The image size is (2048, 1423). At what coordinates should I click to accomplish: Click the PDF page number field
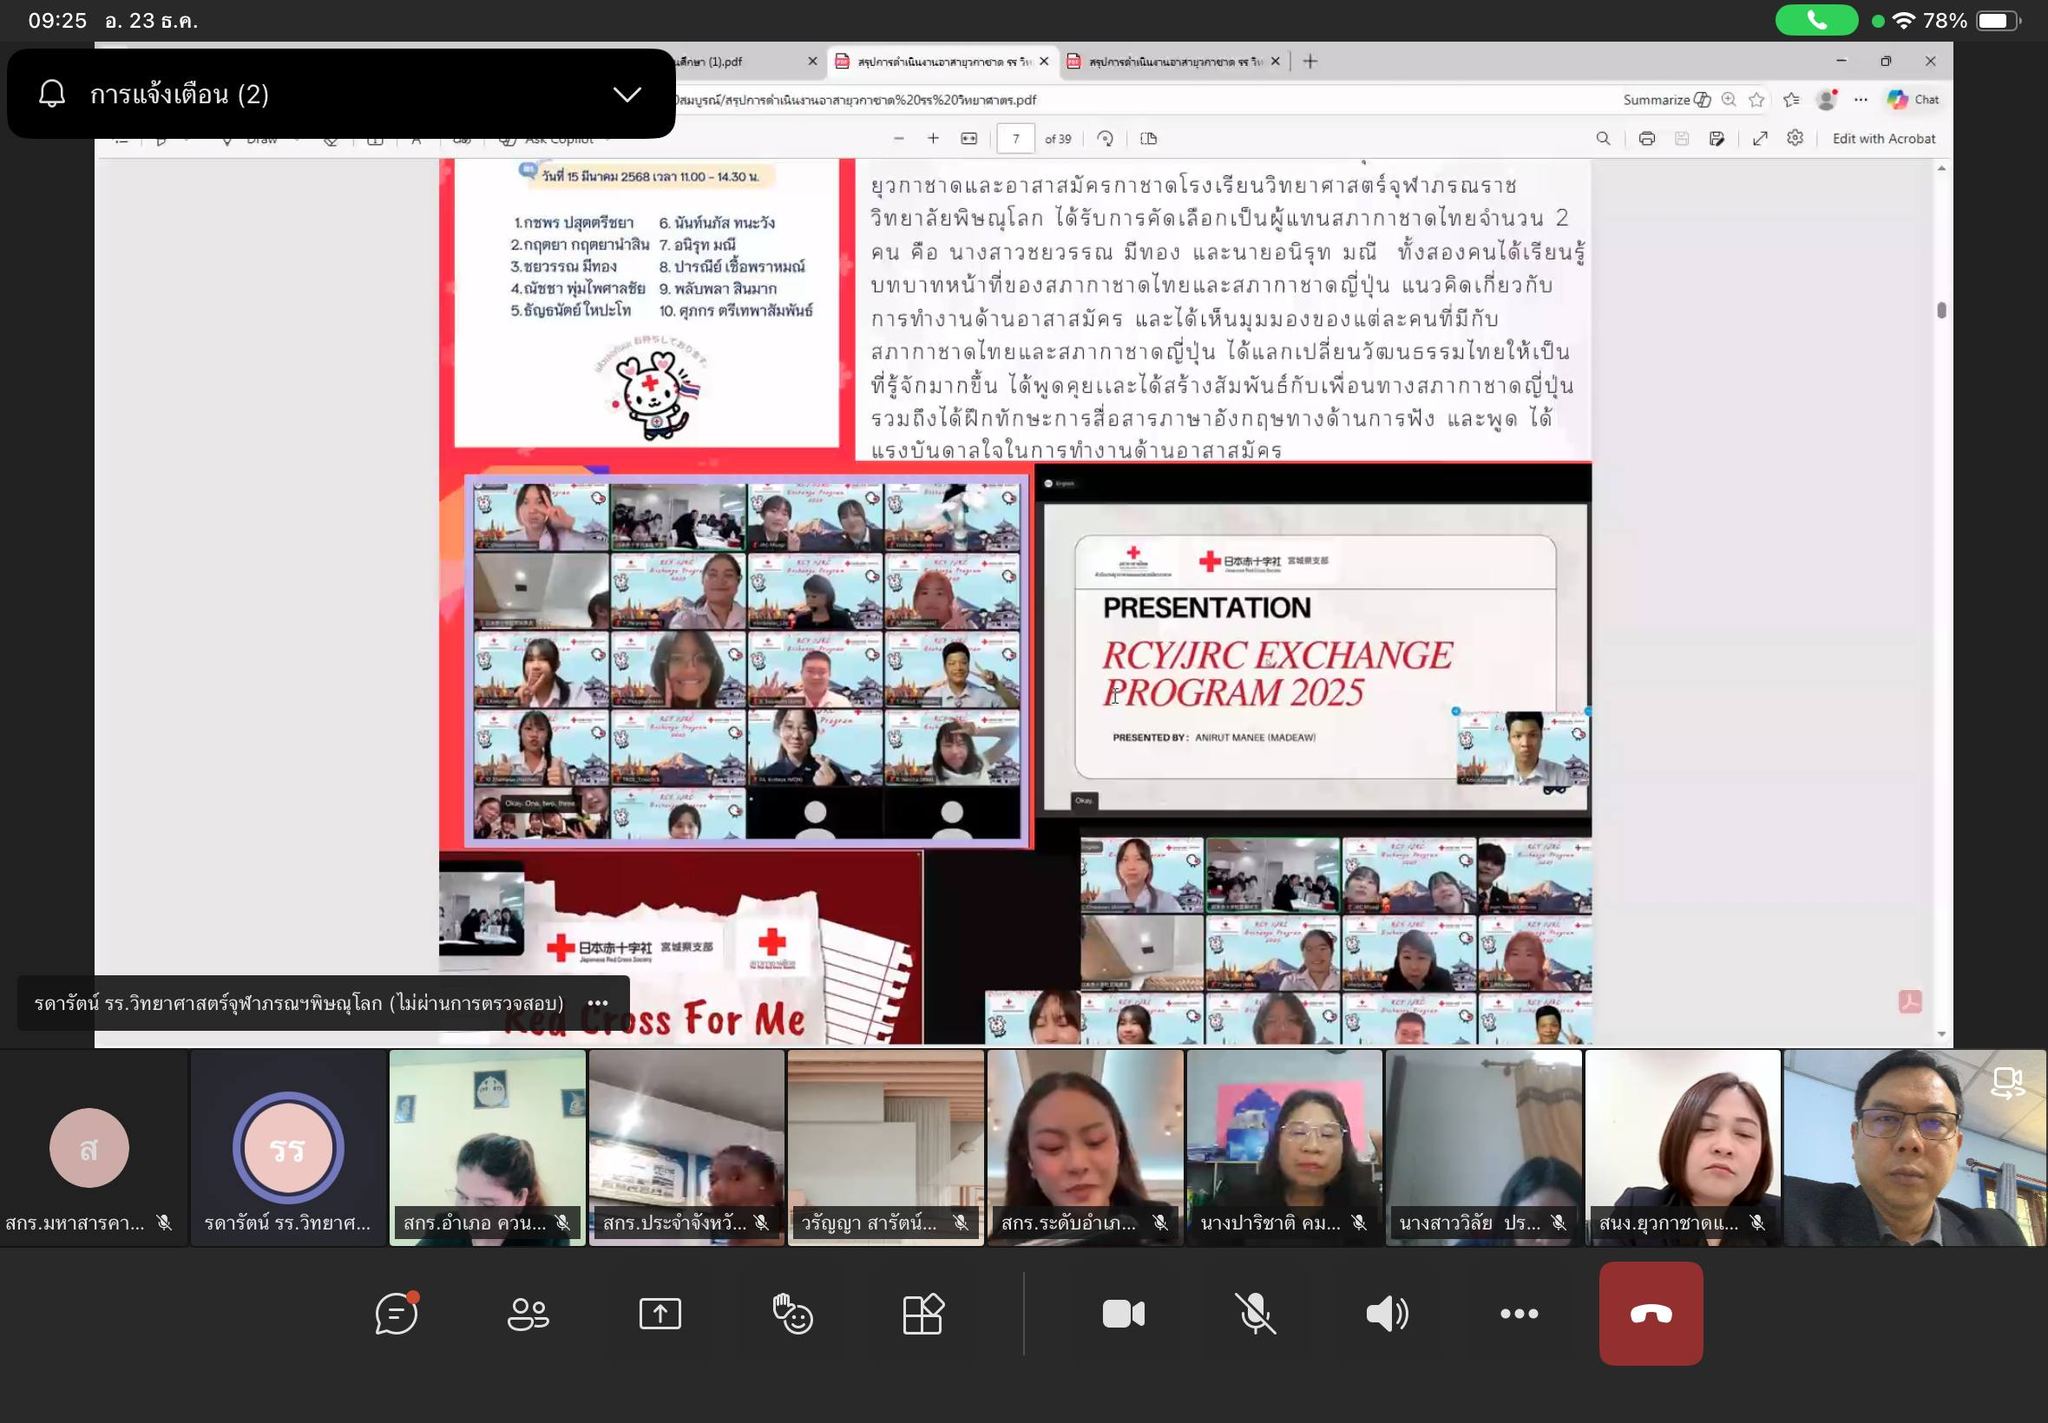point(1015,139)
